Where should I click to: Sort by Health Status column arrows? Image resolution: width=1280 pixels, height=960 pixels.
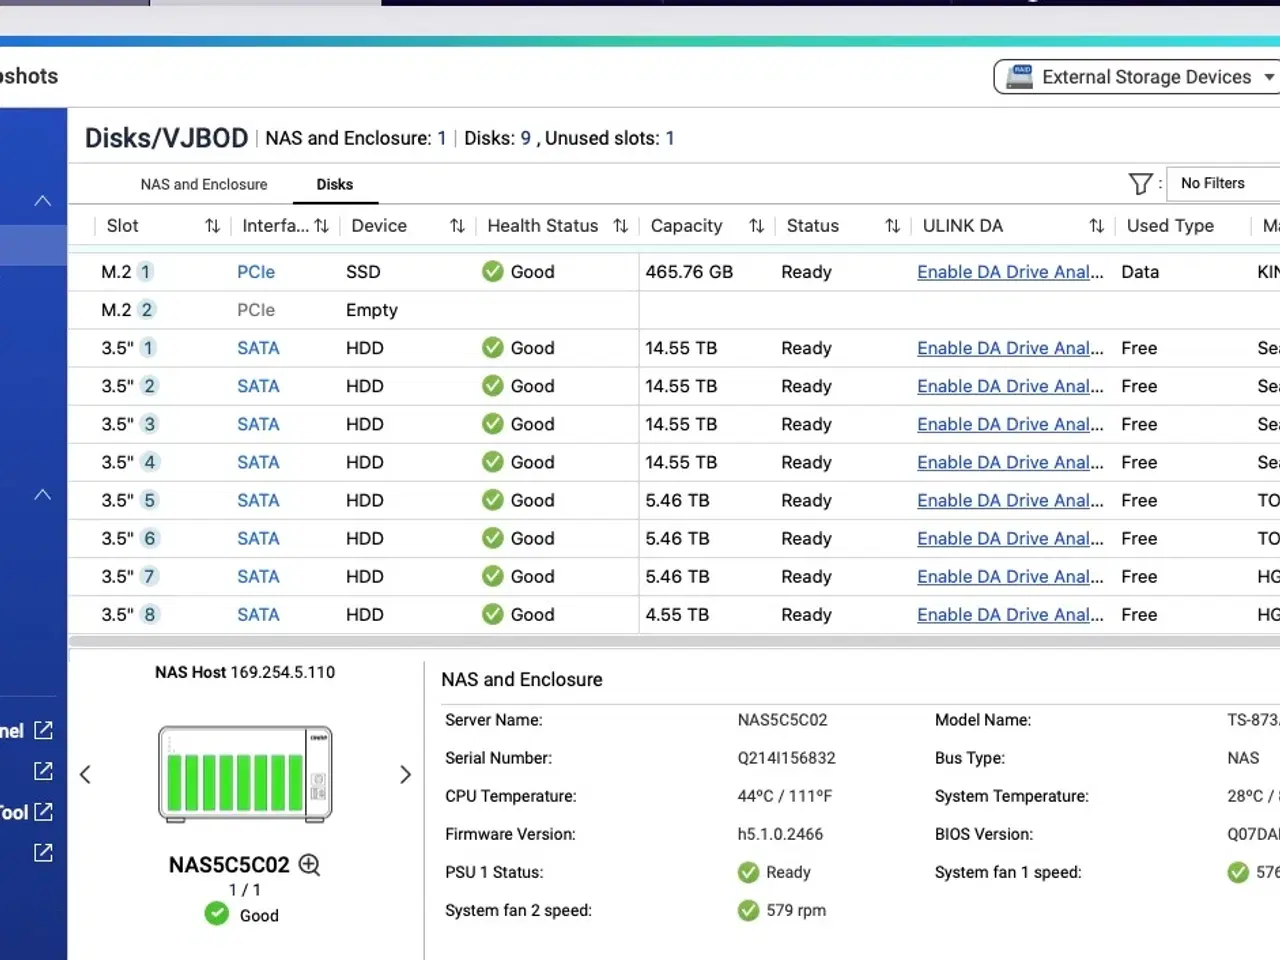[620, 226]
